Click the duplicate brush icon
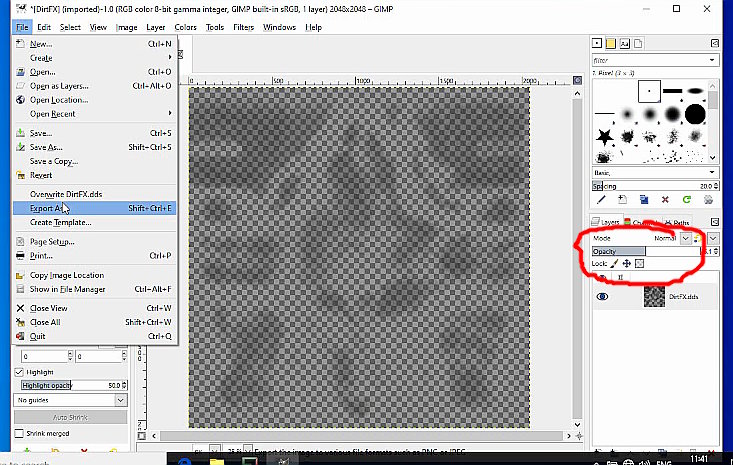 pos(644,200)
